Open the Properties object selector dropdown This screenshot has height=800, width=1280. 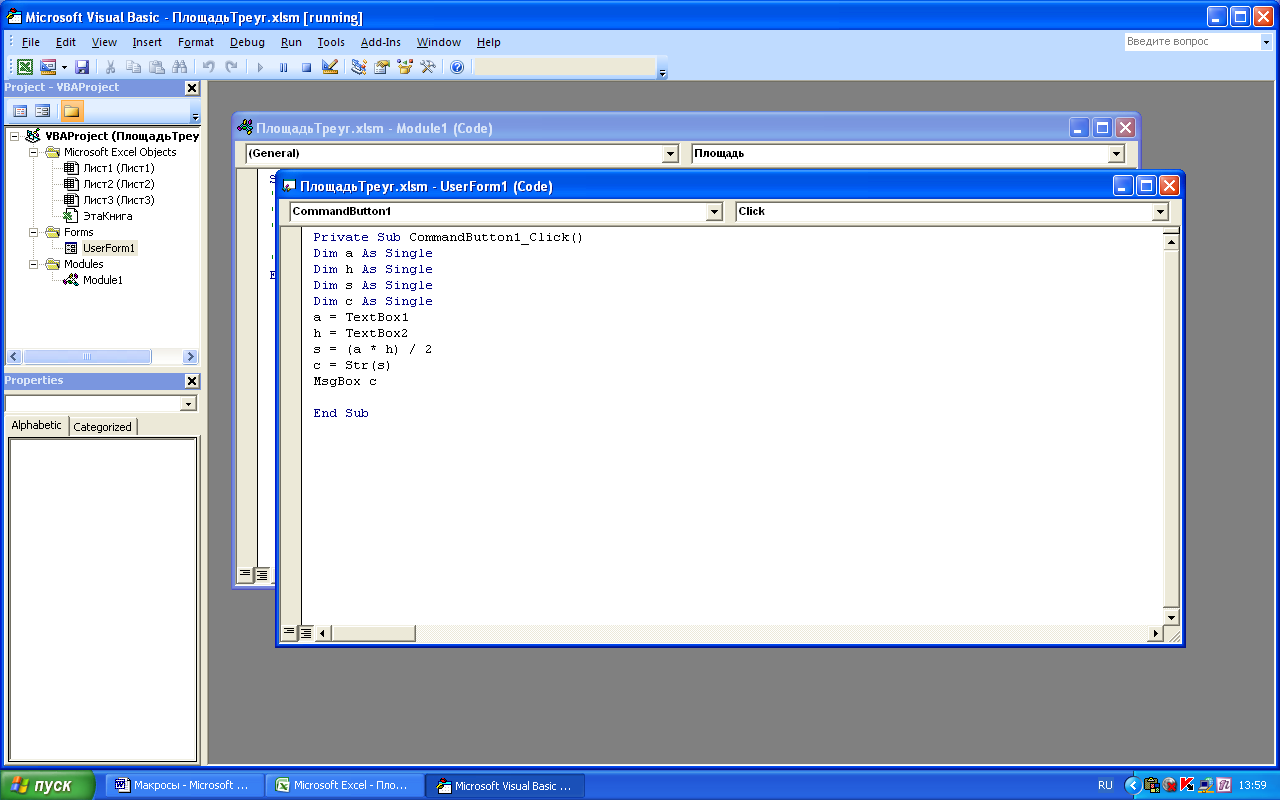point(188,404)
